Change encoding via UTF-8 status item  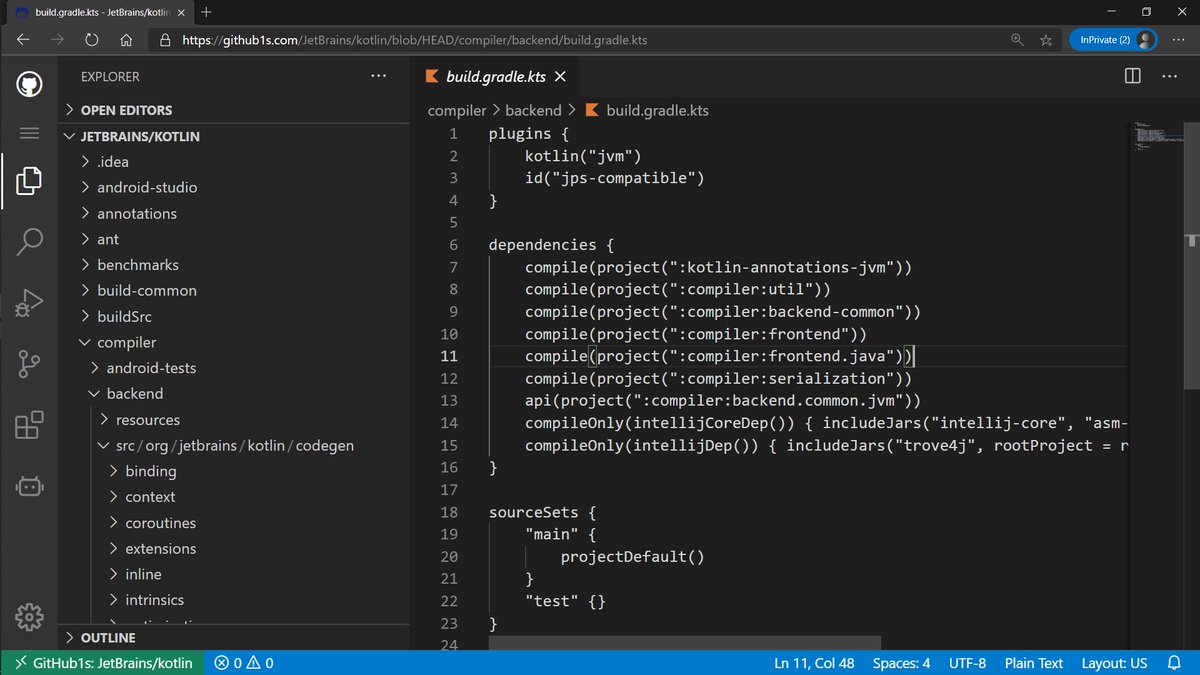[967, 663]
